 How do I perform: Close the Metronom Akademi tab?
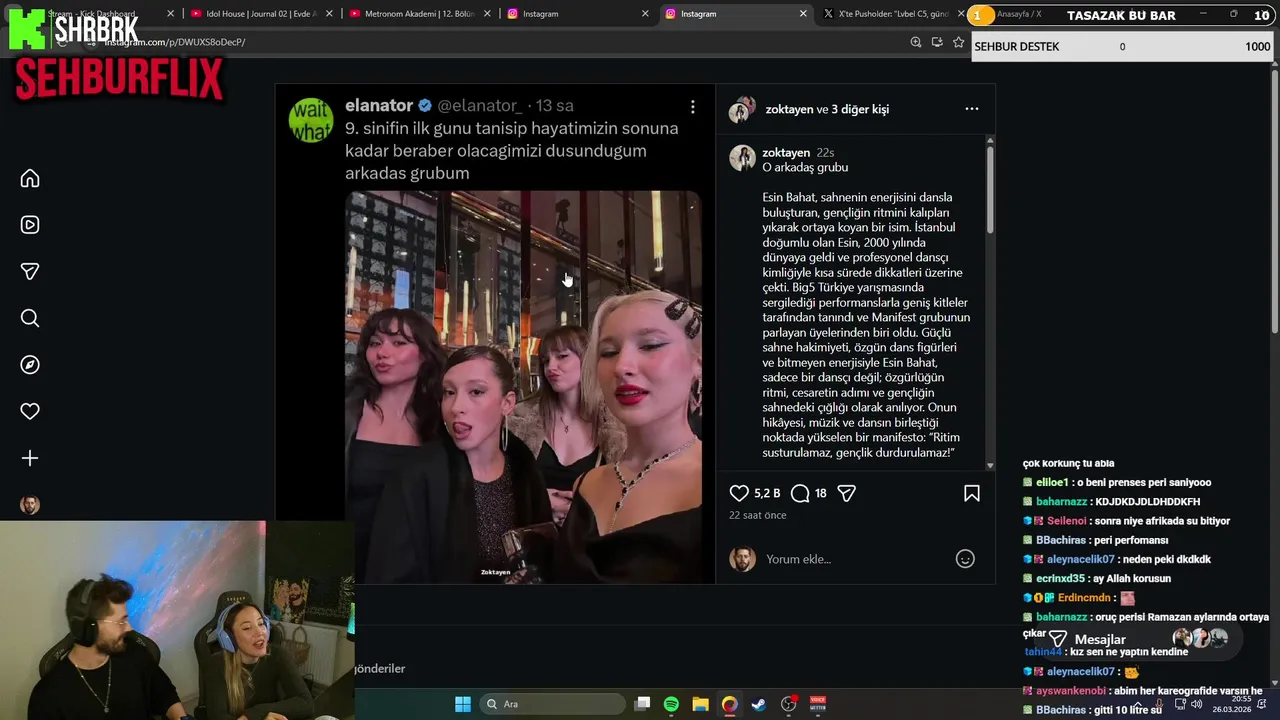[486, 14]
